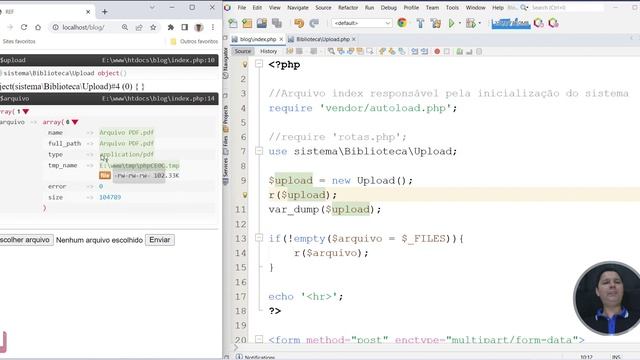
Task: Run the project with green play icon
Action: click(x=451, y=23)
